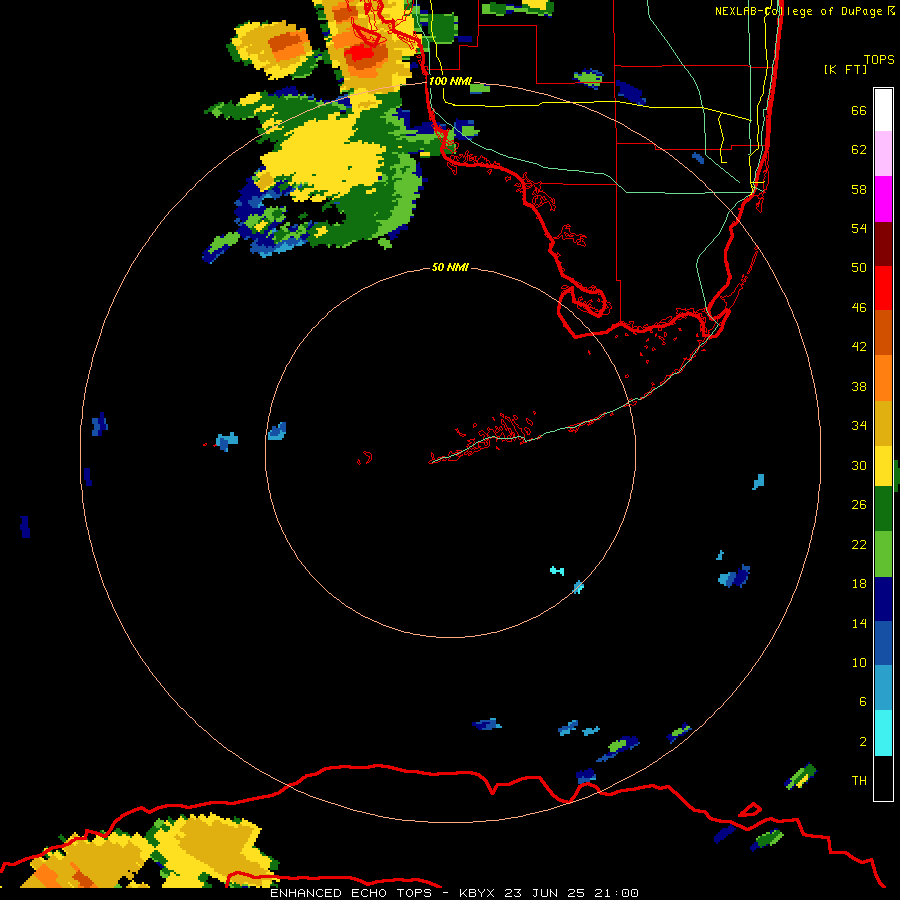Click the yellow legend band near 30
Image resolution: width=900 pixels, height=900 pixels.
tap(883, 466)
